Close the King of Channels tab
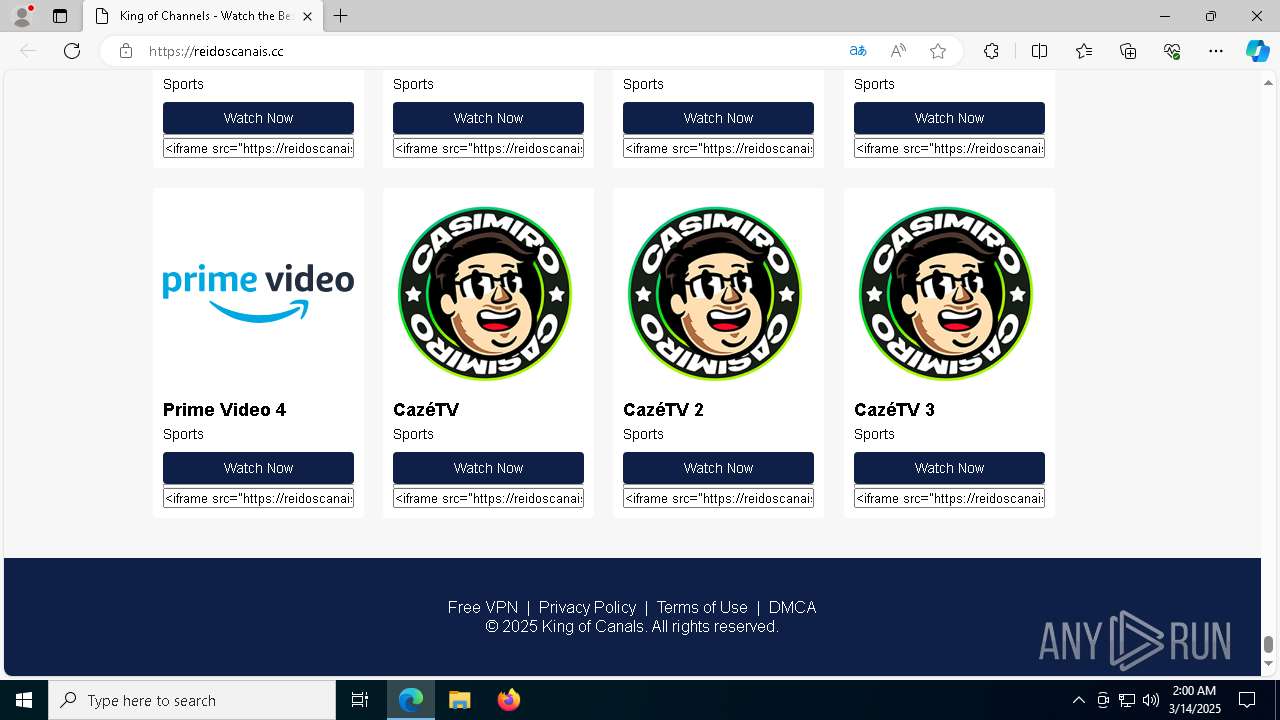Viewport: 1280px width, 720px height. coord(307,16)
